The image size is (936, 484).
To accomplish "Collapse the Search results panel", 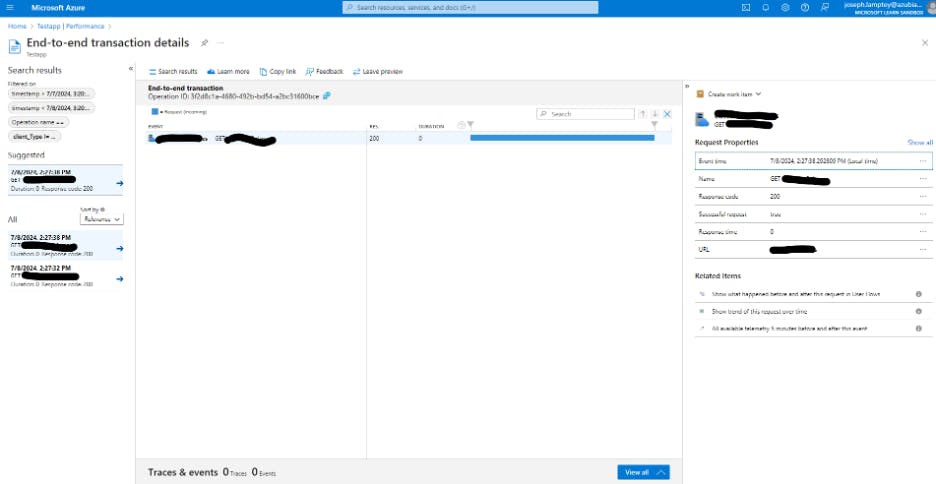I will tap(131, 69).
